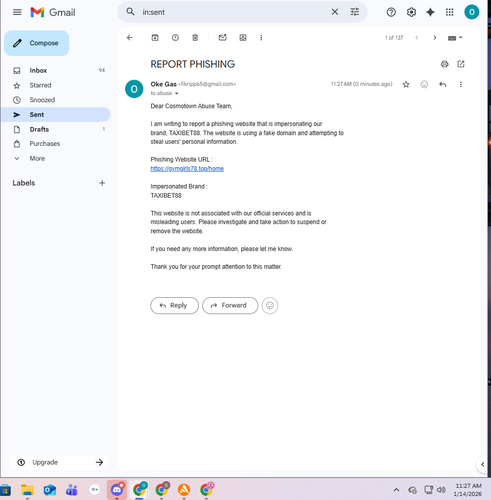Open File Explorer on the taskbar
Image resolution: width=491 pixels, height=500 pixels.
[27, 490]
